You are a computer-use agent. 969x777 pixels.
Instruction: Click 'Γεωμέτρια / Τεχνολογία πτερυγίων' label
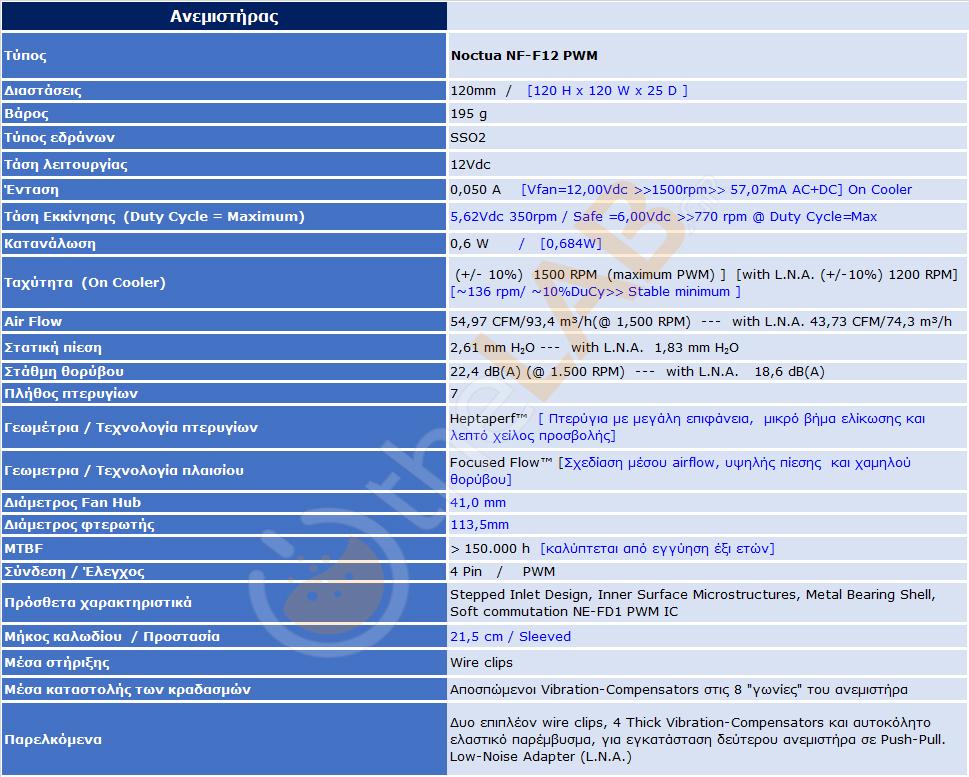(x=130, y=428)
